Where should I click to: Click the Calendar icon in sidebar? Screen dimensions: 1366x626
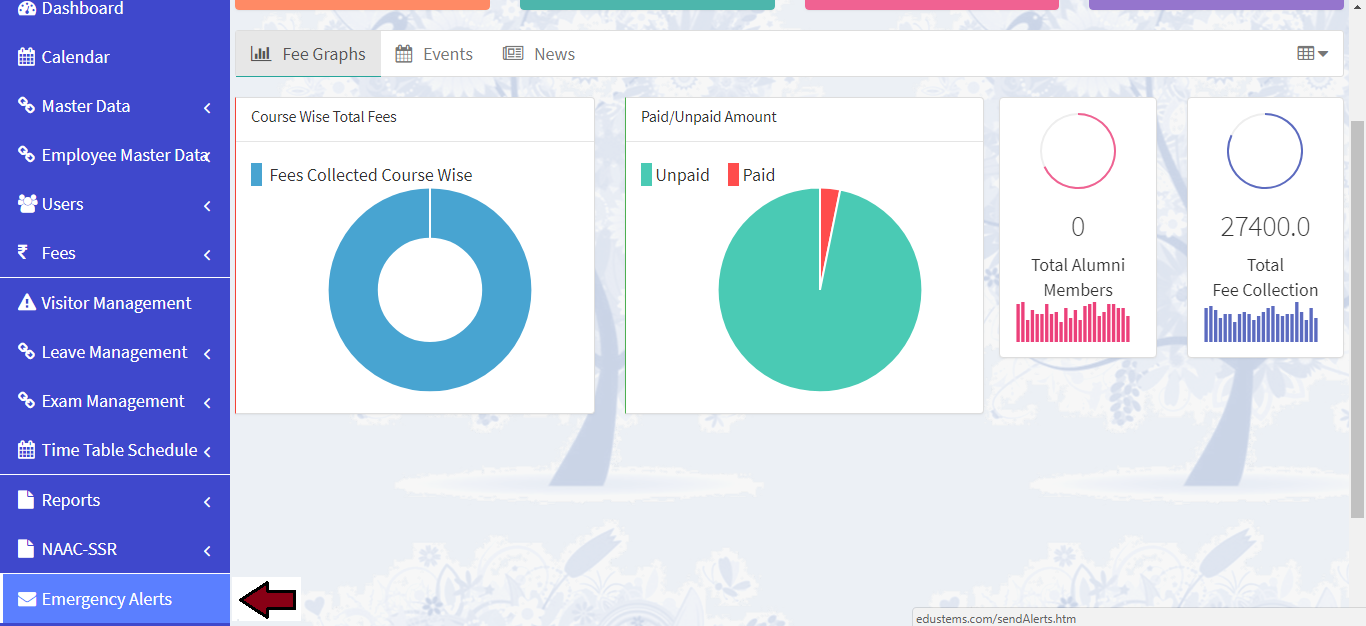(x=26, y=57)
